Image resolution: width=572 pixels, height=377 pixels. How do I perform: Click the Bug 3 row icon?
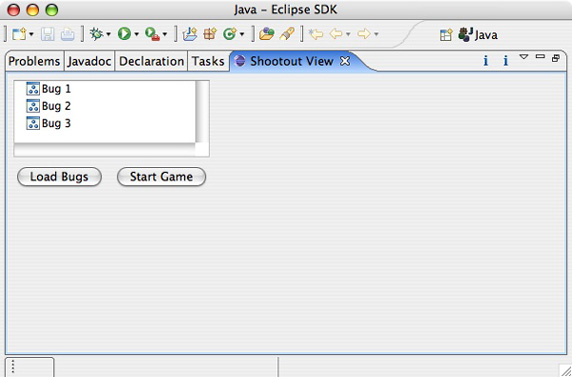pos(33,123)
